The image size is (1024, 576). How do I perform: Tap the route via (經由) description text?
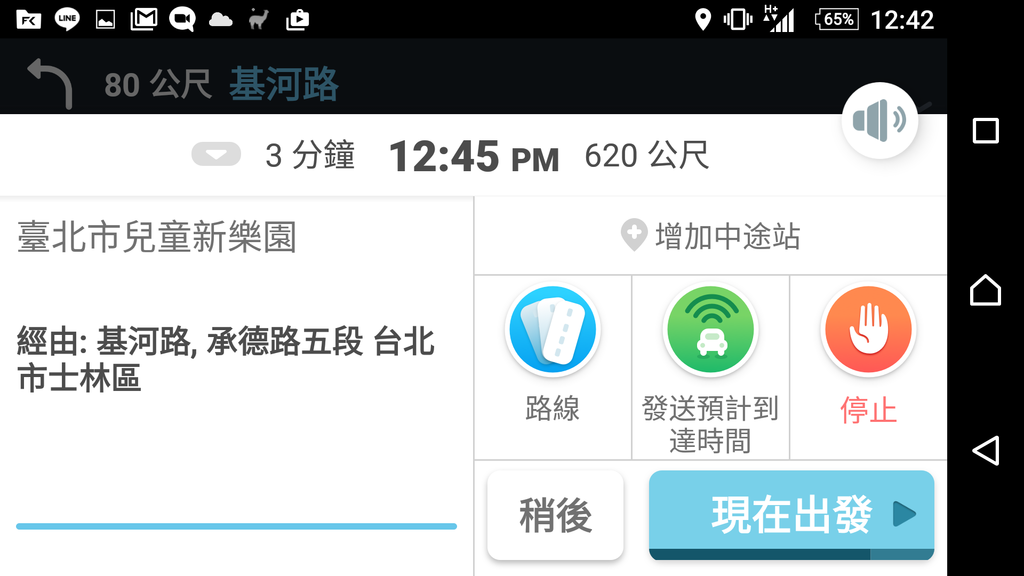click(x=225, y=360)
